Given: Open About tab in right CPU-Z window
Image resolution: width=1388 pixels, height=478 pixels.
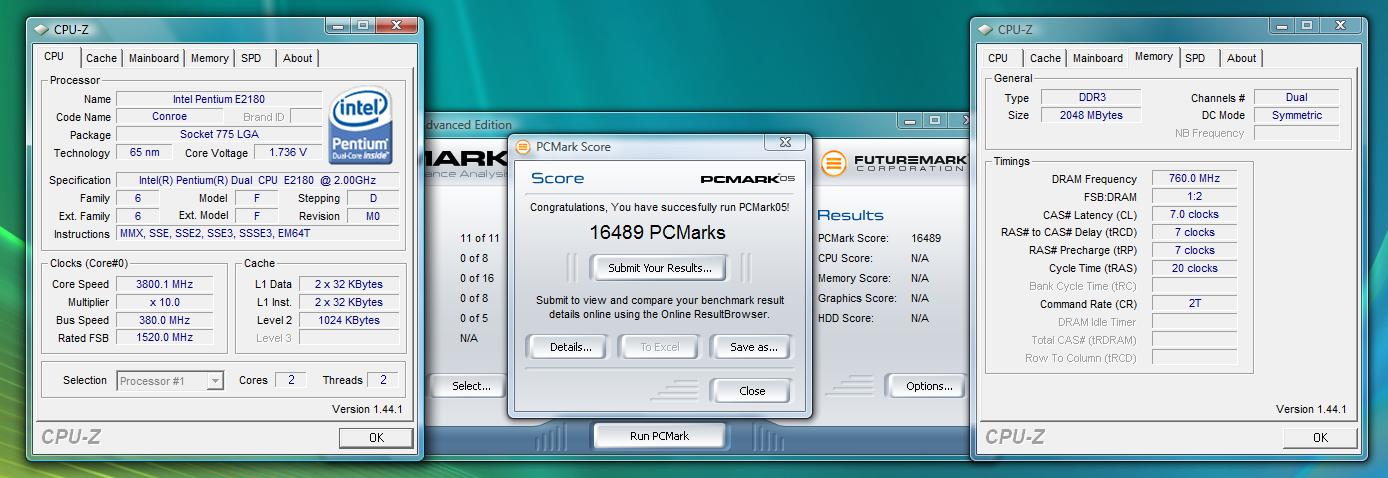Looking at the screenshot, I should (x=1241, y=58).
